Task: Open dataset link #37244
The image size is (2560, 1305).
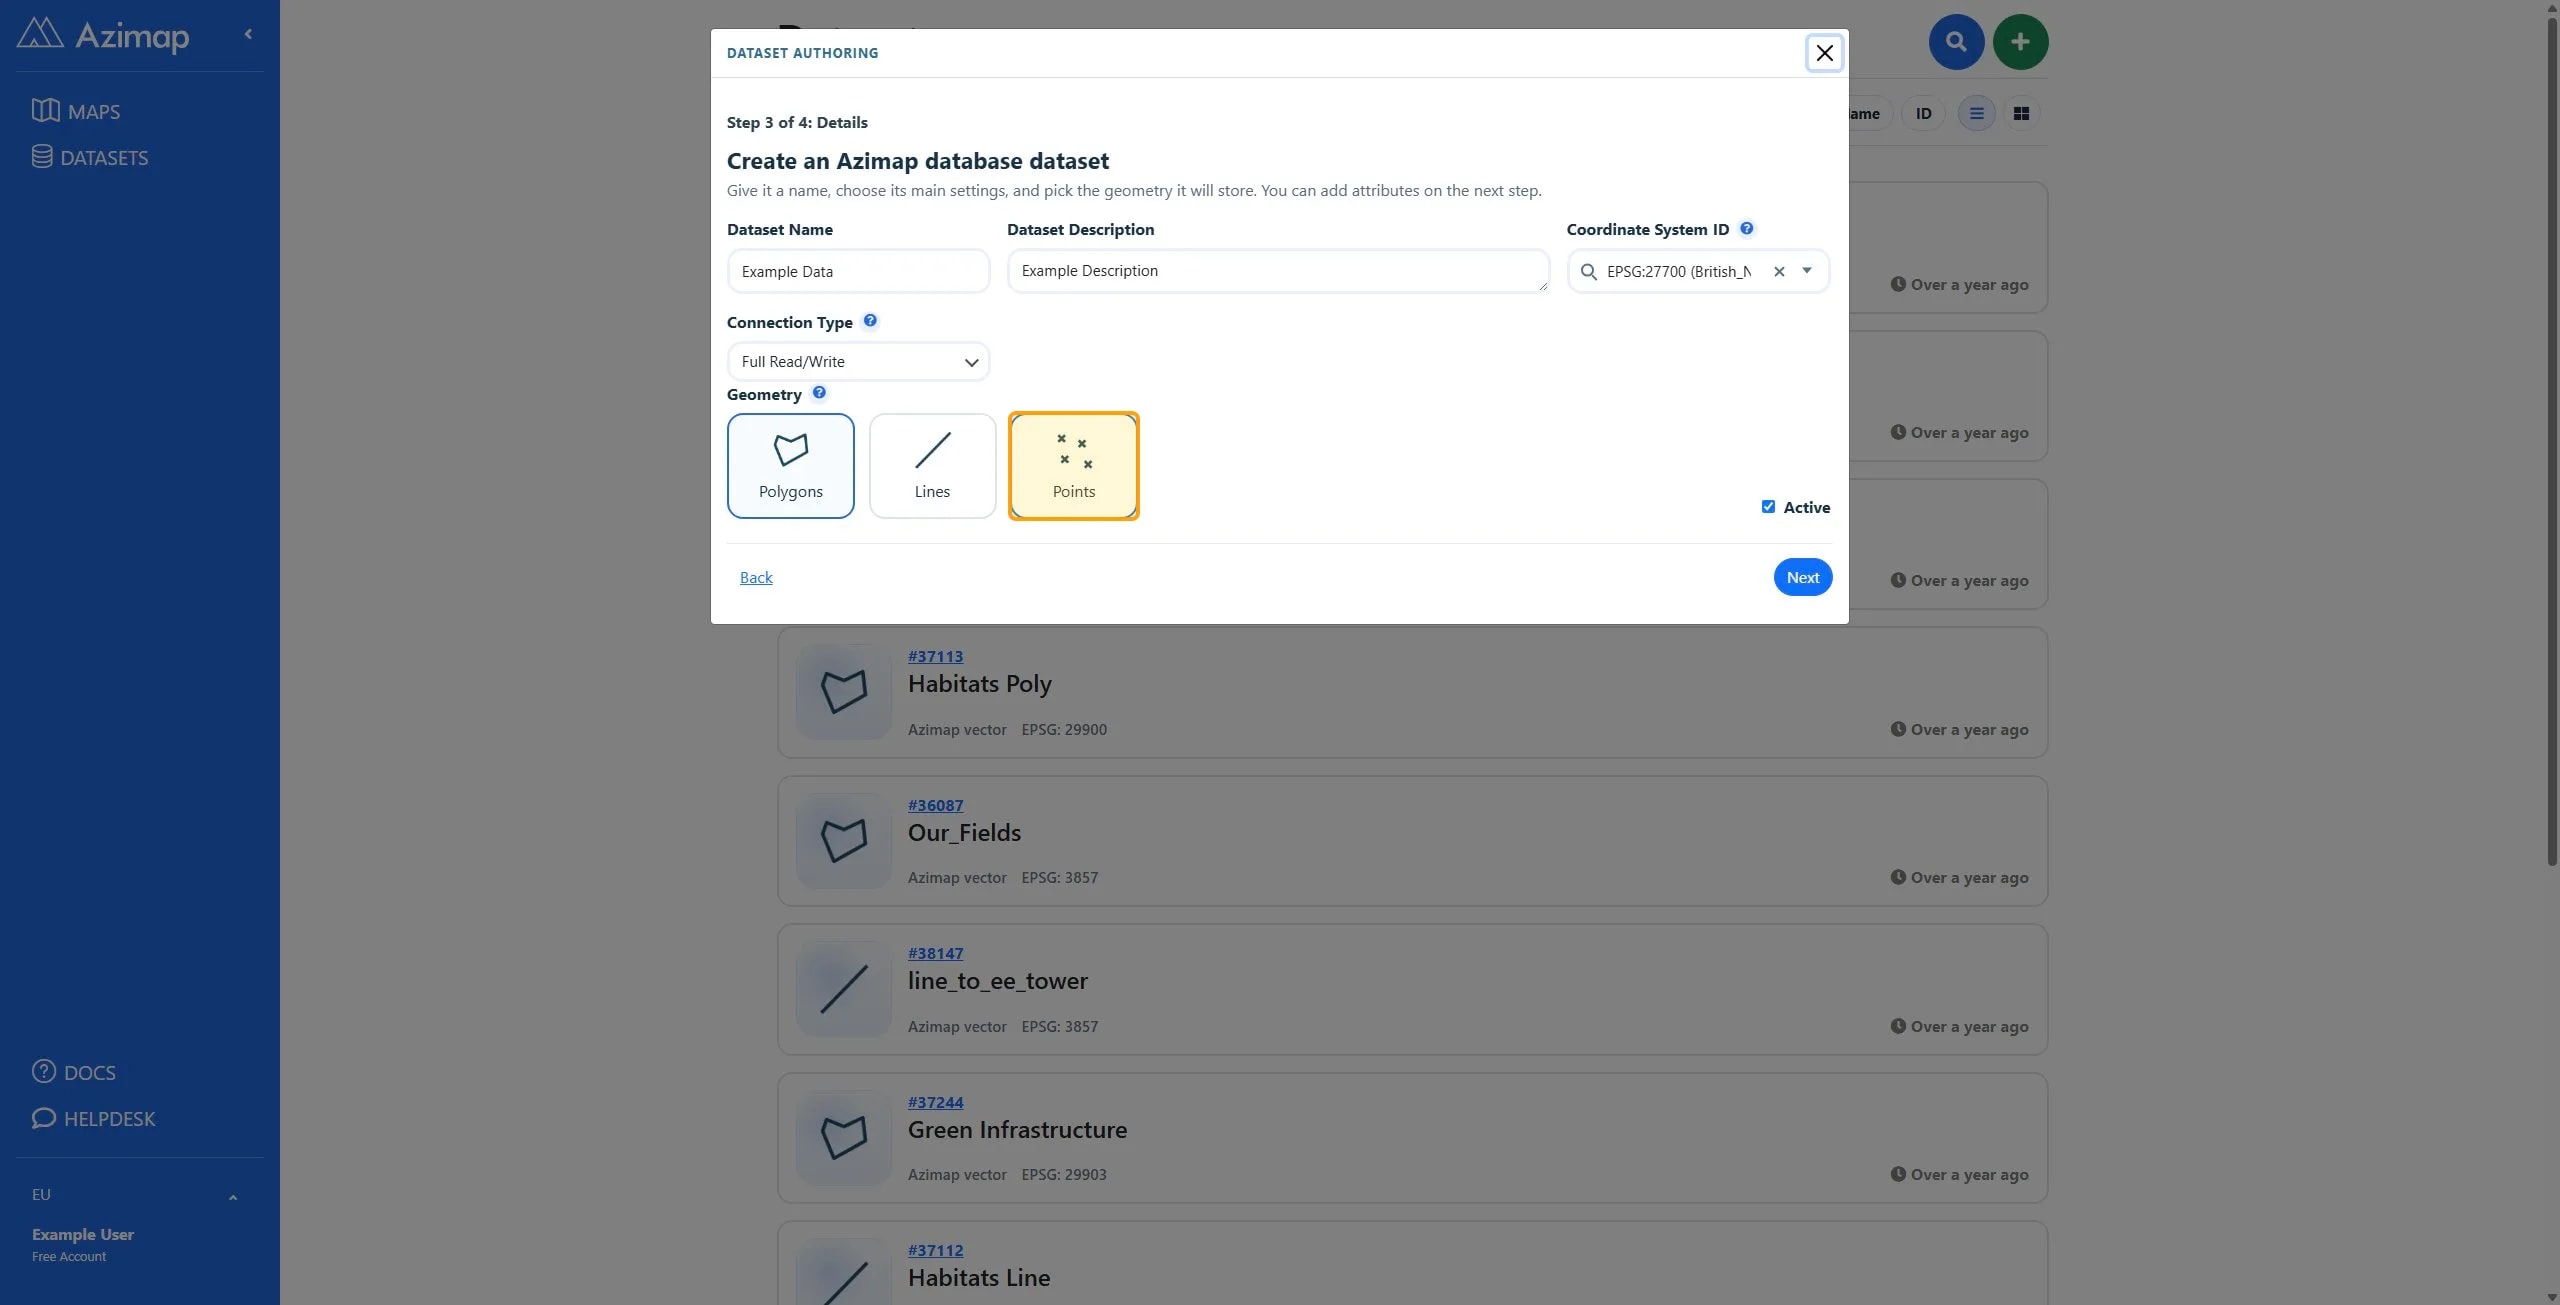Action: pyautogui.click(x=935, y=1102)
